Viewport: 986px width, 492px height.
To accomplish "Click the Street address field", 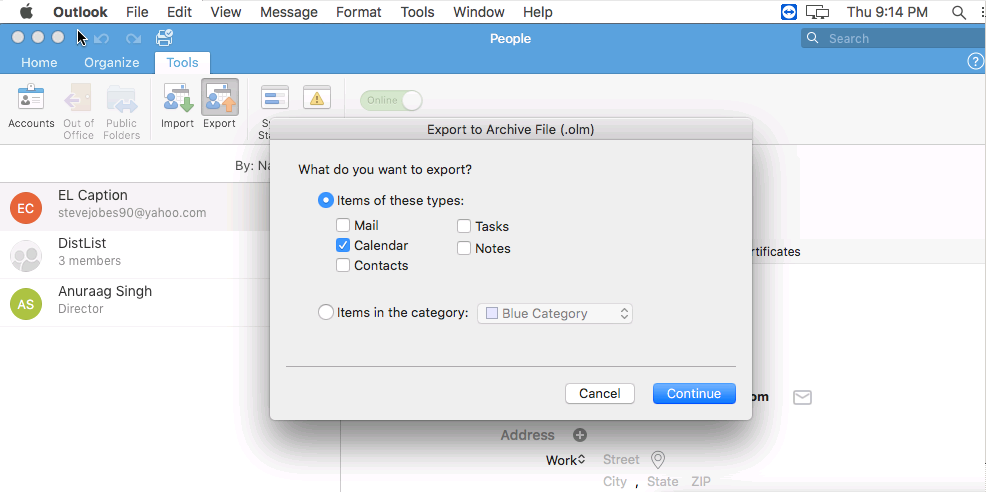I will [x=621, y=460].
